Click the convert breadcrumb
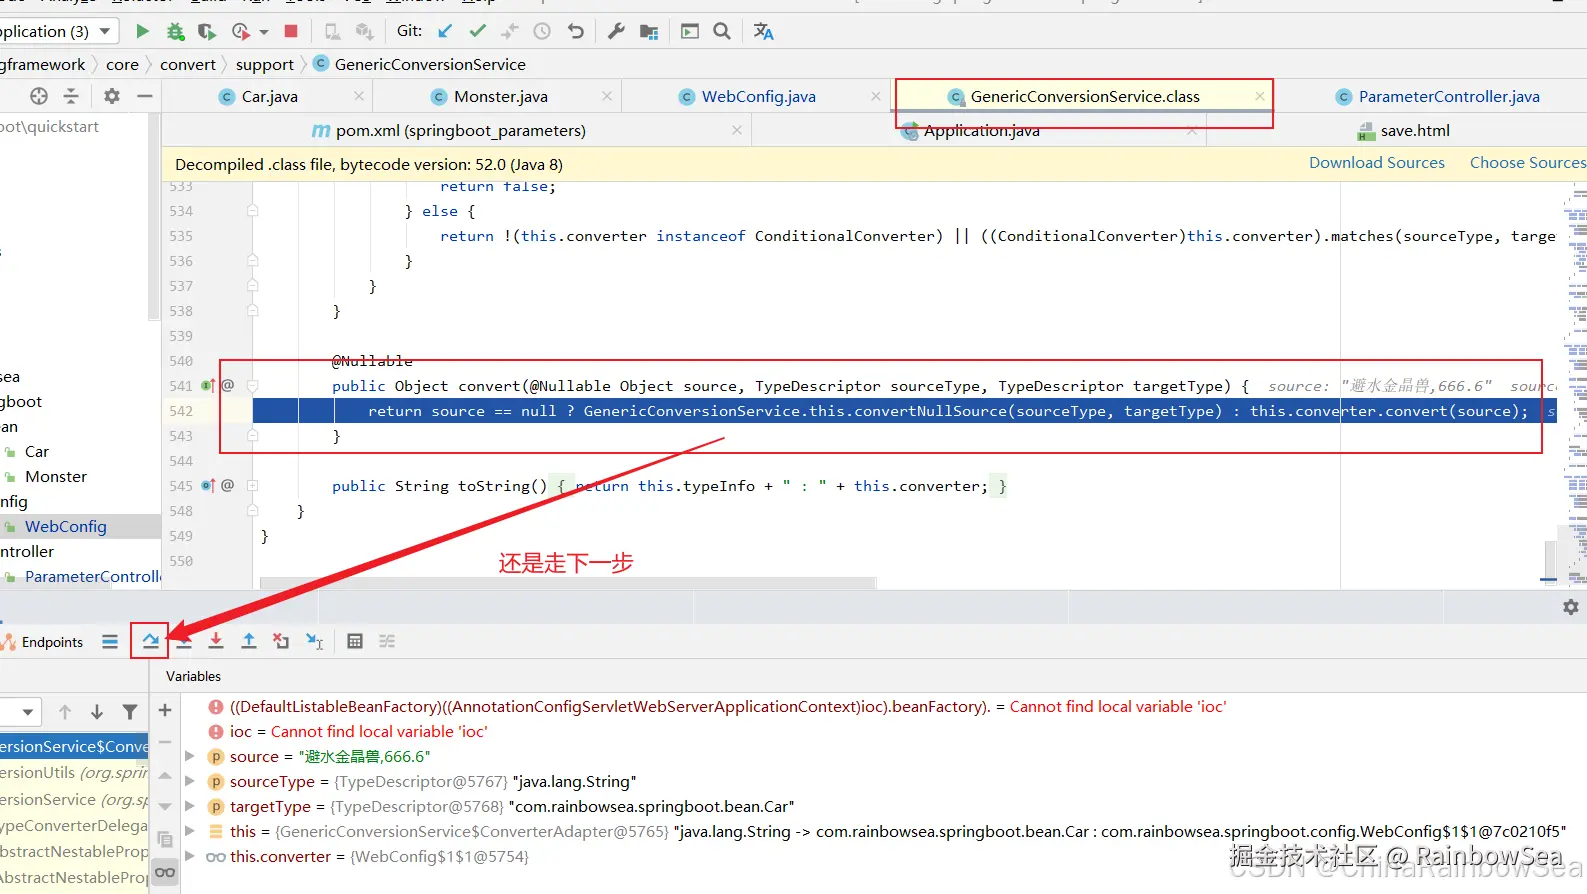Image resolution: width=1587 pixels, height=894 pixels. [x=188, y=64]
